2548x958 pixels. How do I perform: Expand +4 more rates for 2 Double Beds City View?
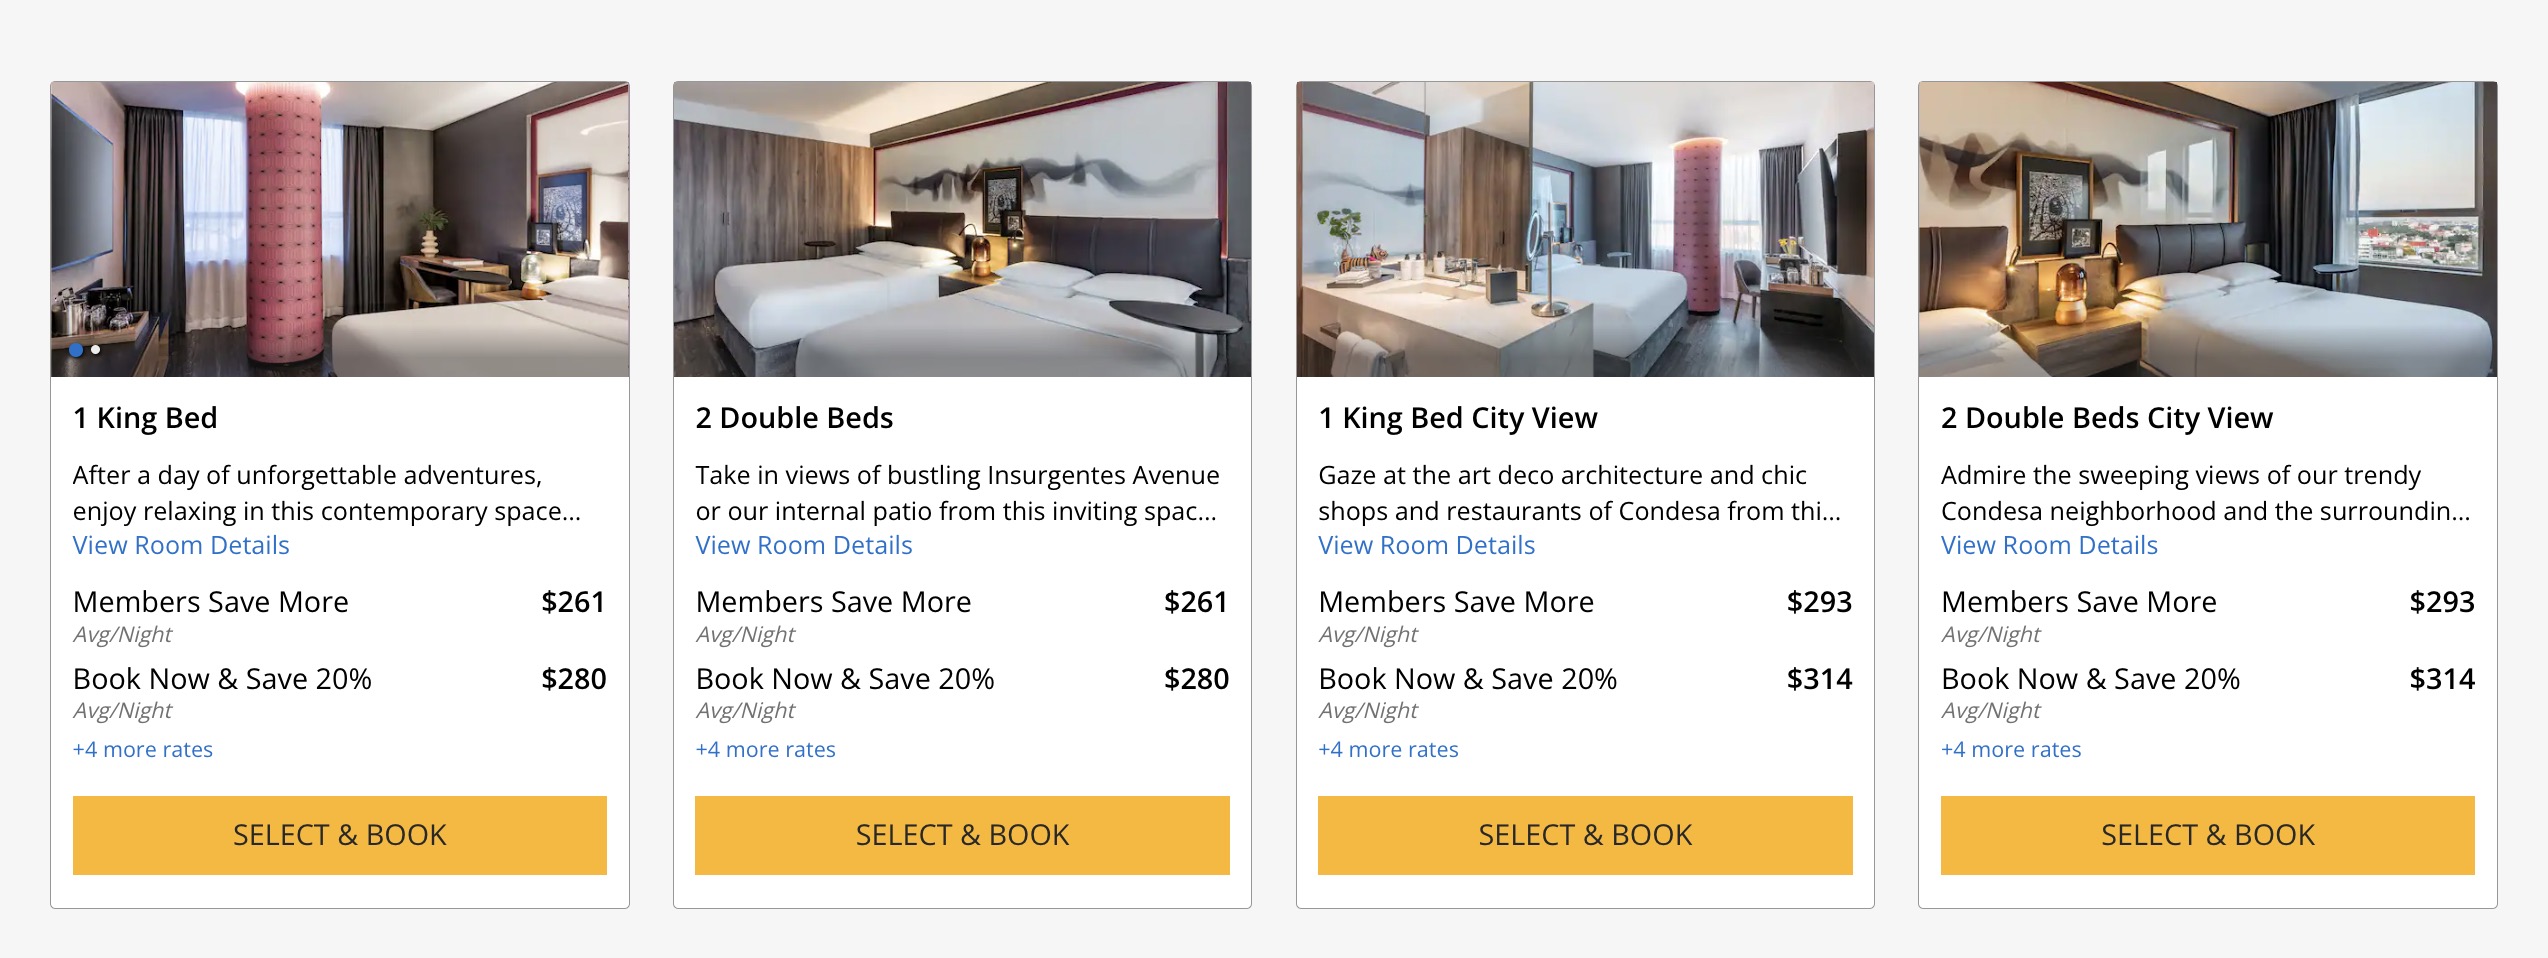2009,749
